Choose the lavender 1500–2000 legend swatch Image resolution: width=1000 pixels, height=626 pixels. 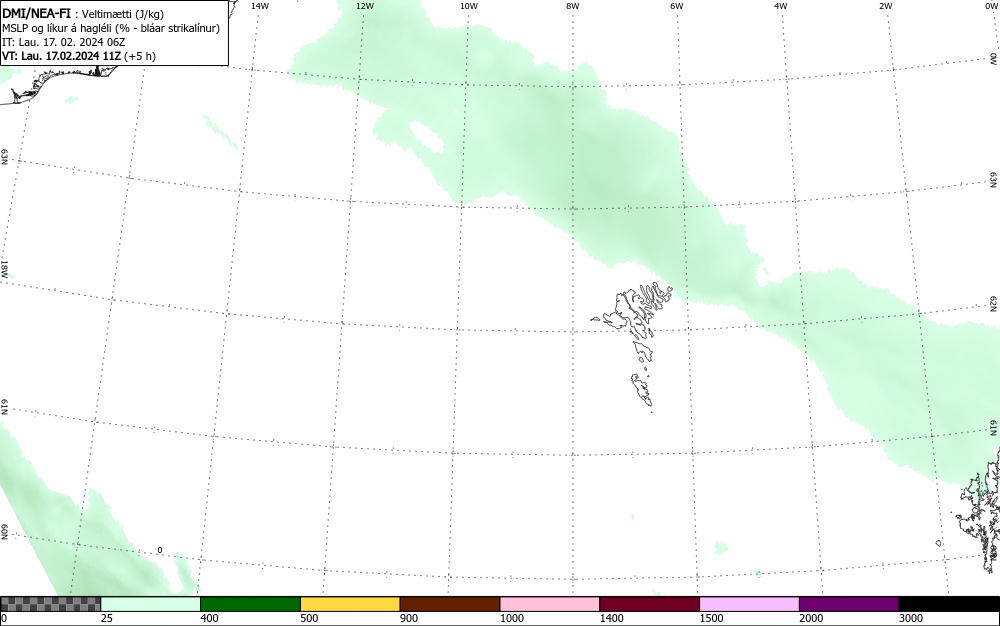click(749, 604)
